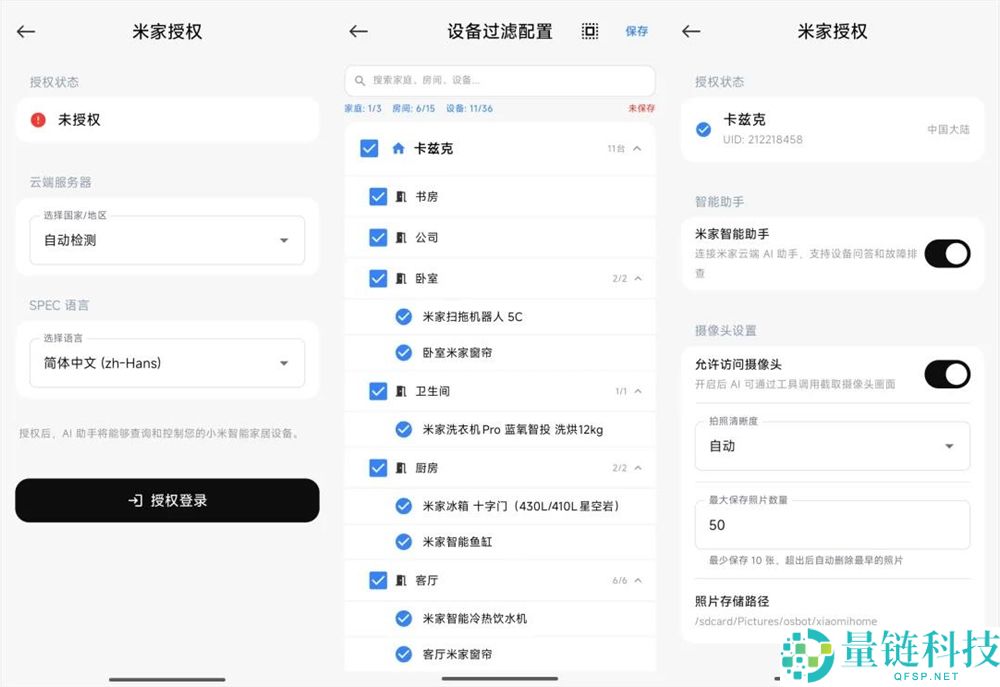Tap the home icon next to 卡兹克 family

tap(399, 148)
